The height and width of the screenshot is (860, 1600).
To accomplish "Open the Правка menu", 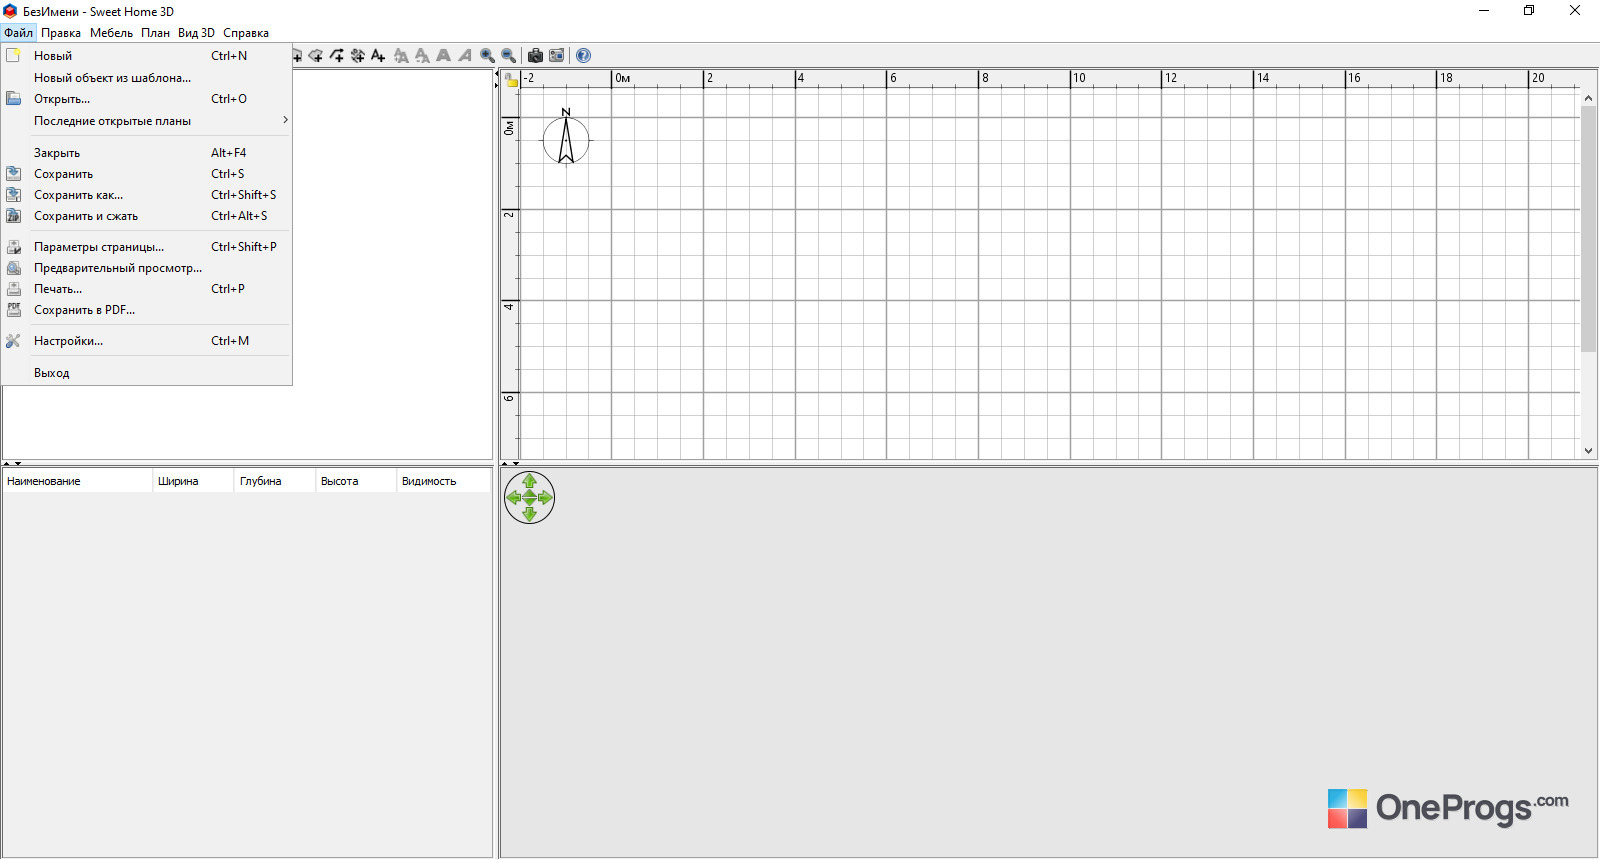I will (x=61, y=33).
